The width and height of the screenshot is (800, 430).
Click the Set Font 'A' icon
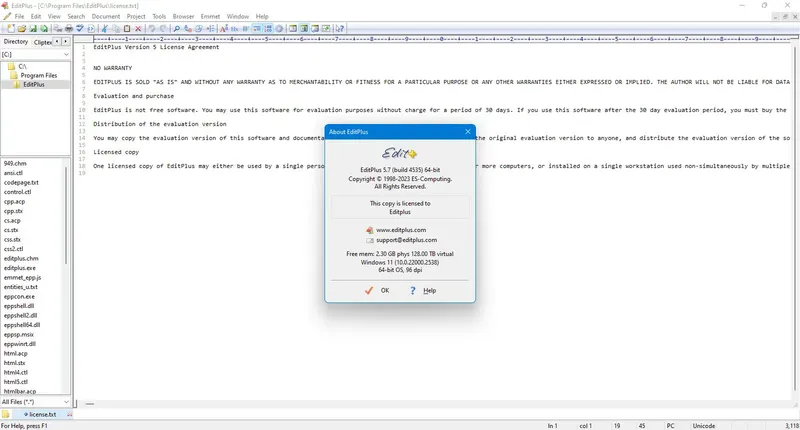[223, 29]
